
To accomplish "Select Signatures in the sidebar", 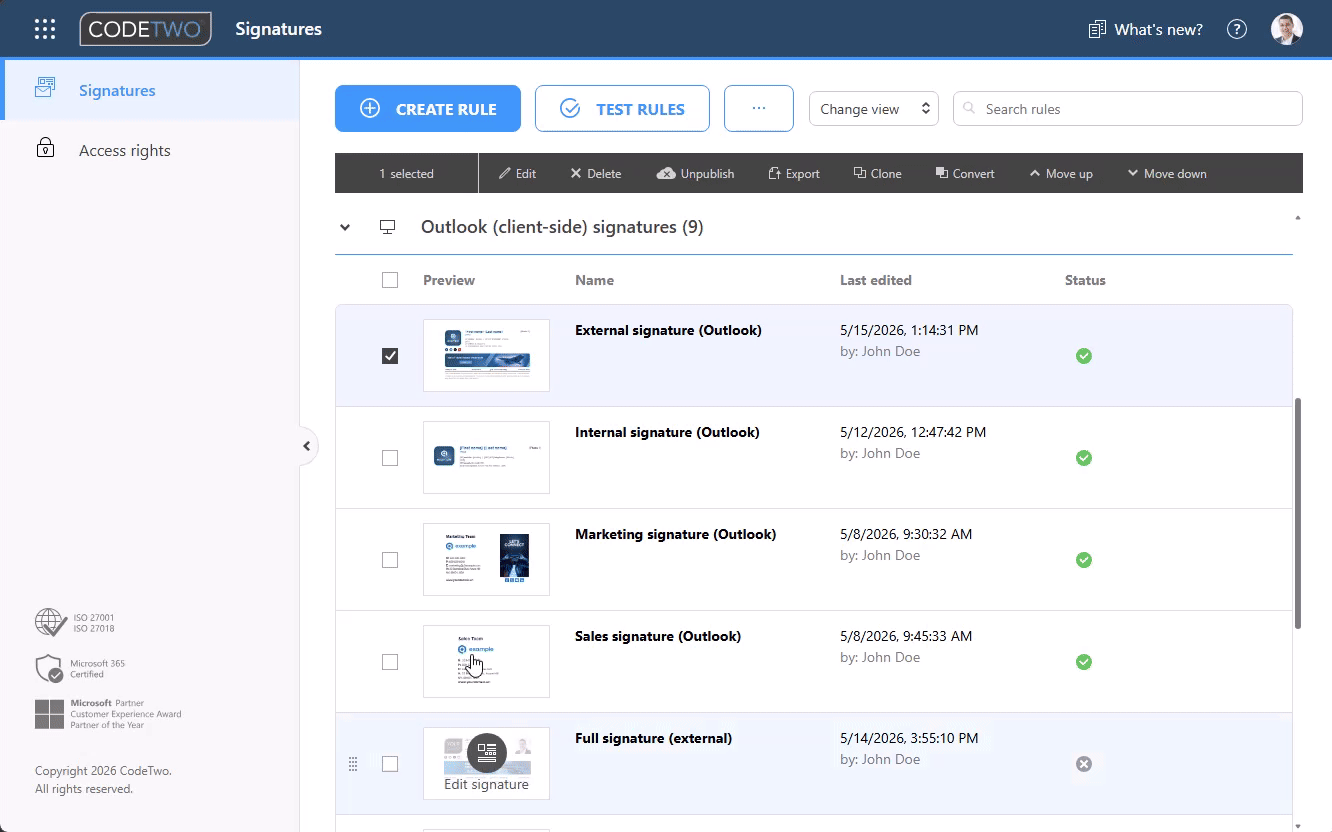I will [x=150, y=91].
